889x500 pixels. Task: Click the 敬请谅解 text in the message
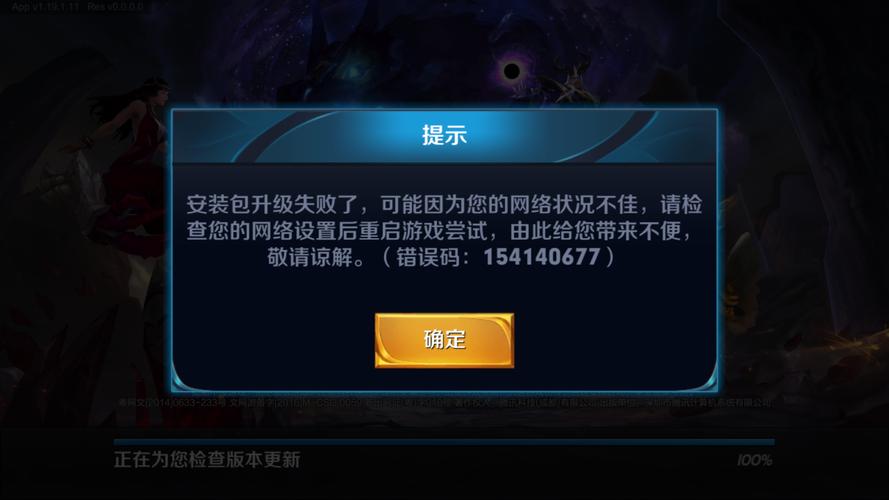pos(311,257)
